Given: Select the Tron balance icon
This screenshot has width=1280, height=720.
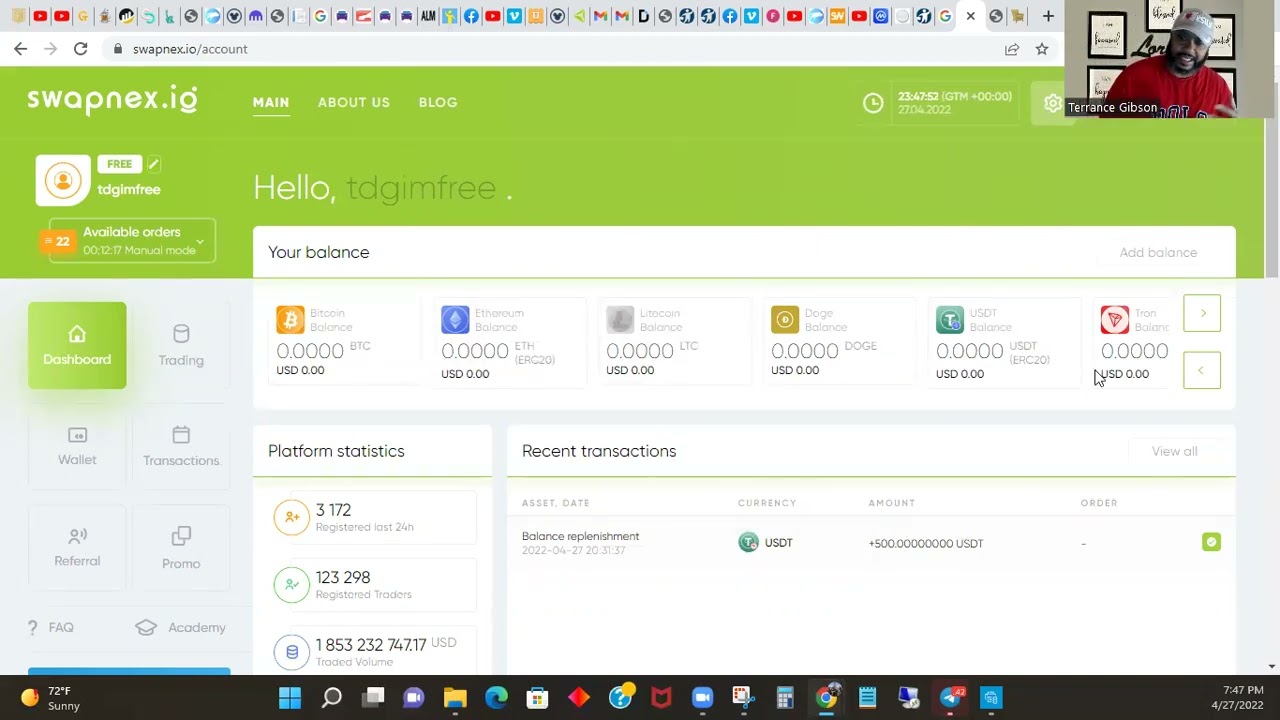Looking at the screenshot, I should click(1115, 320).
